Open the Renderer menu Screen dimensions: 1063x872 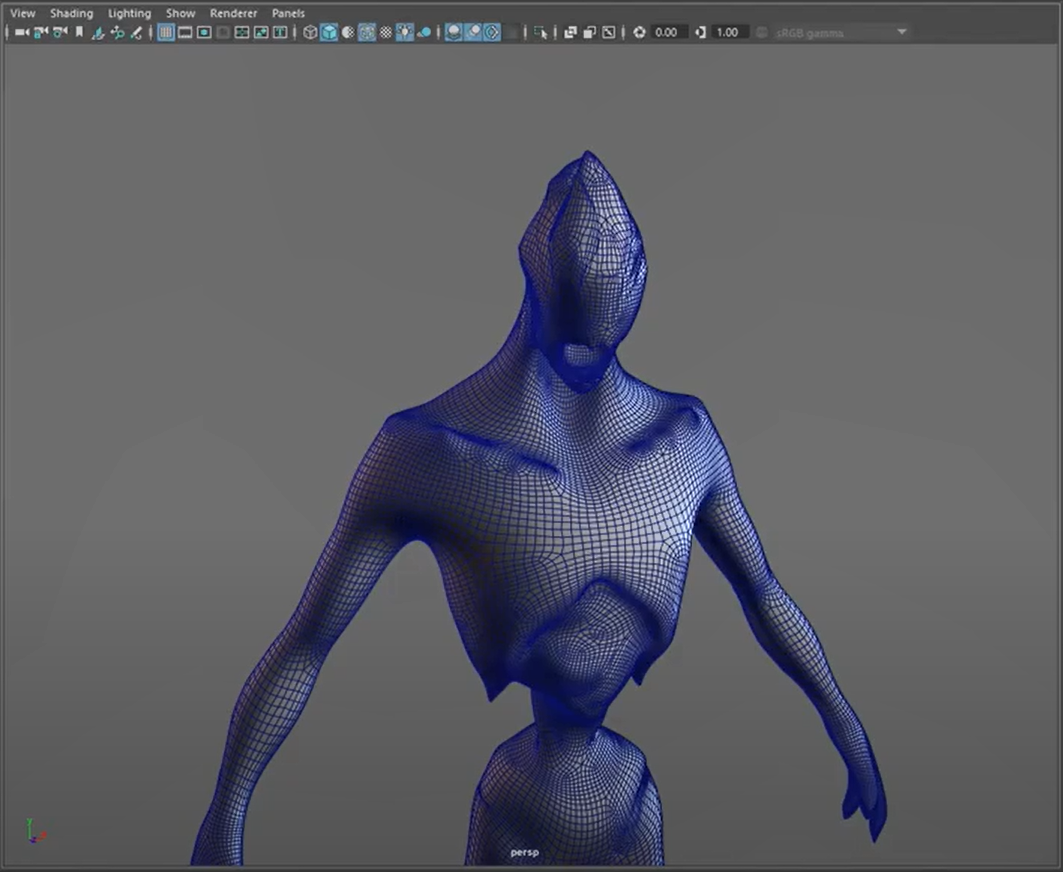(x=233, y=13)
